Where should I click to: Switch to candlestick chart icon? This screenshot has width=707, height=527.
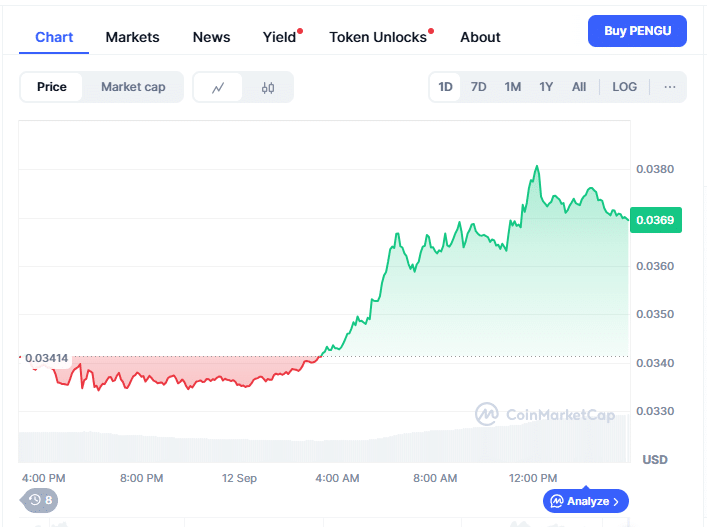point(267,87)
